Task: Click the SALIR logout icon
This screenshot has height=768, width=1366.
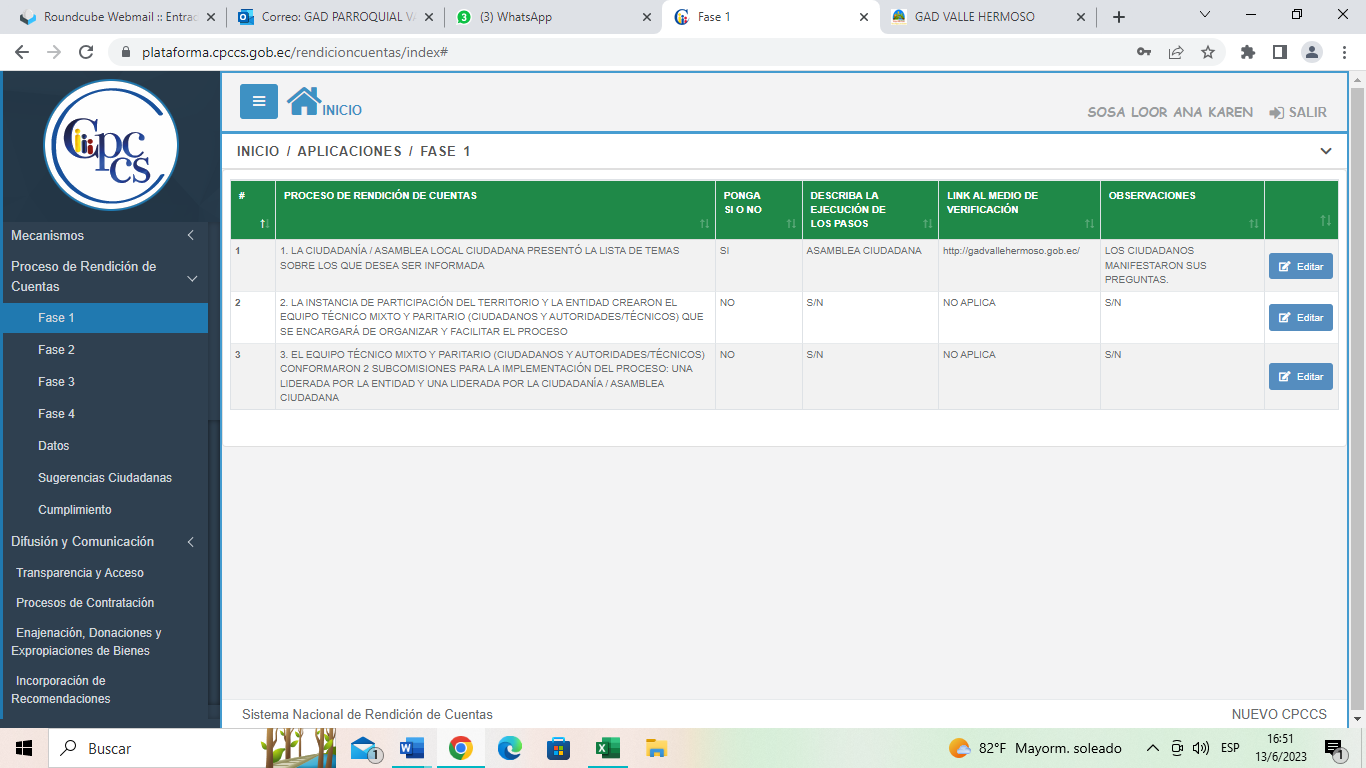Action: (x=1277, y=113)
